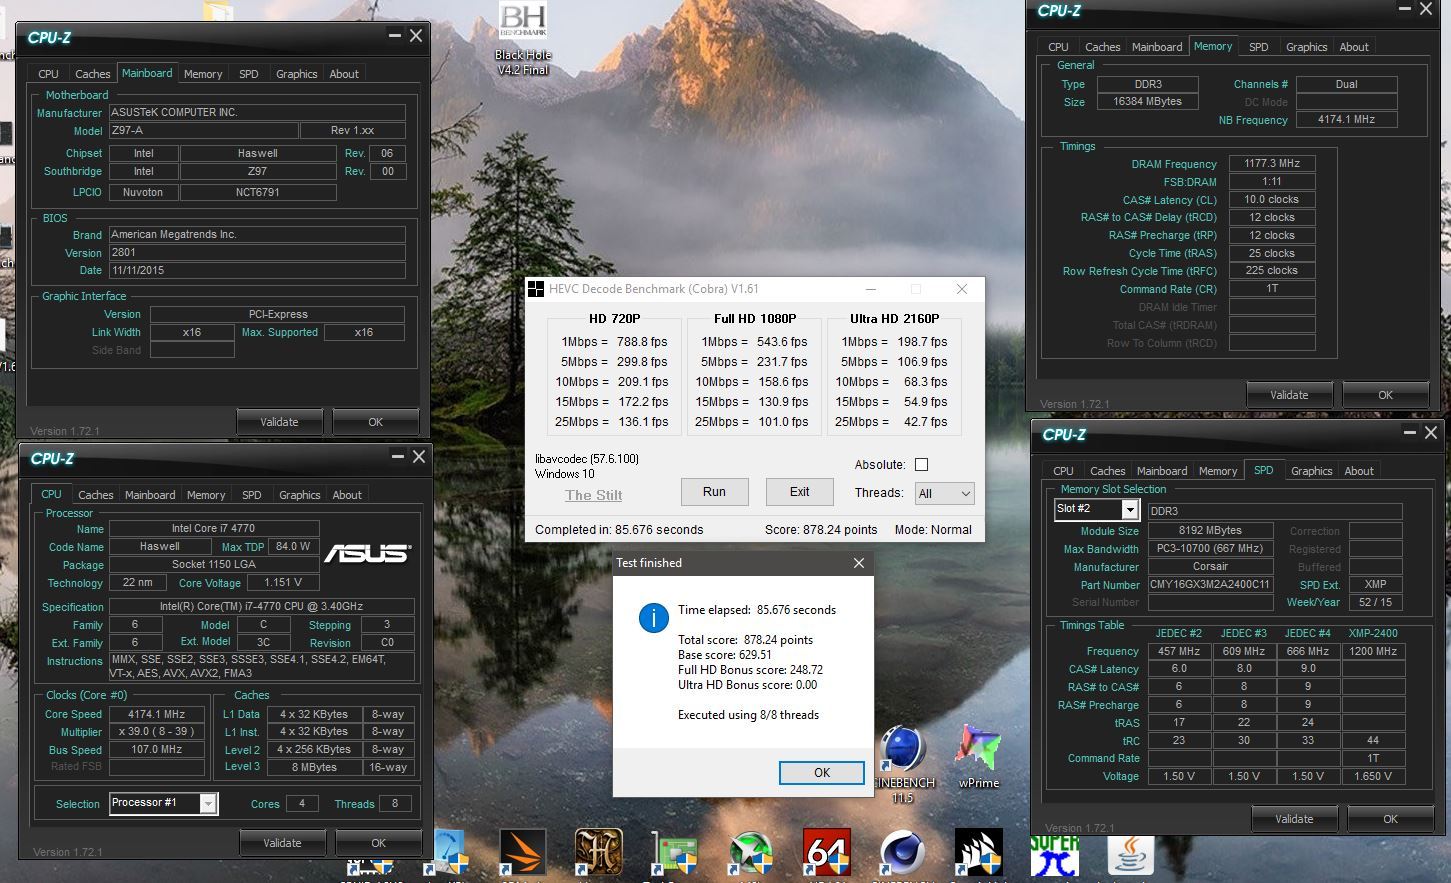1451x883 pixels.
Task: Click the DRAM Frequency value 1177.3 MHz
Action: (x=1271, y=163)
